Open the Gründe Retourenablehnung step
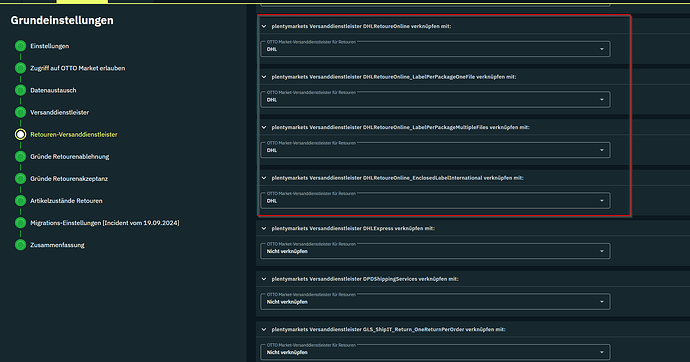Image resolution: width=690 pixels, height=362 pixels. coord(70,157)
